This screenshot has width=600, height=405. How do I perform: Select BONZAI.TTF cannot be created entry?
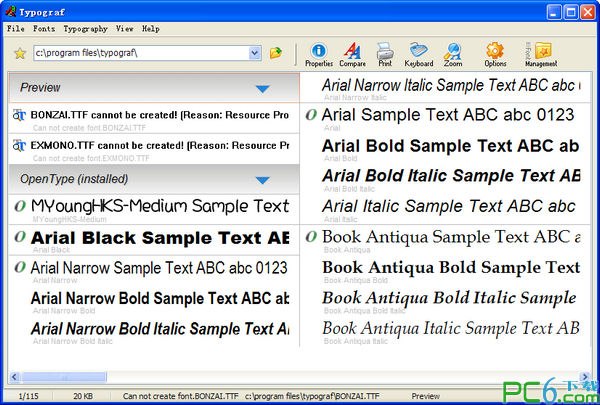(154, 118)
